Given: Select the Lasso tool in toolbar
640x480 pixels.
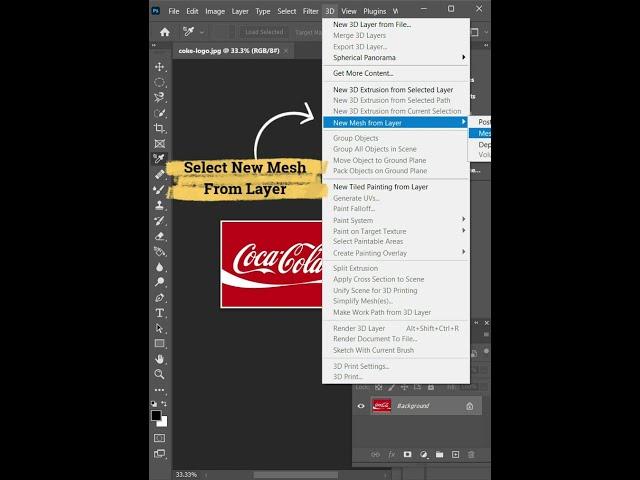Looking at the screenshot, I should point(159,97).
